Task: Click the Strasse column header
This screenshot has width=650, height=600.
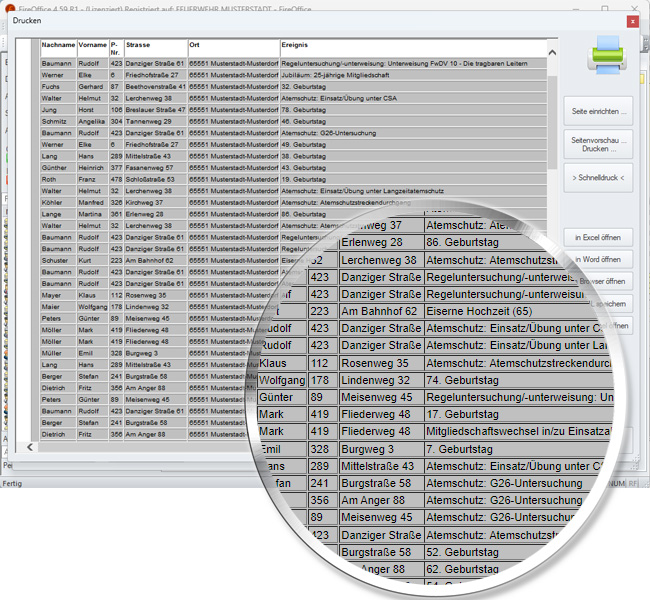Action: pos(155,45)
